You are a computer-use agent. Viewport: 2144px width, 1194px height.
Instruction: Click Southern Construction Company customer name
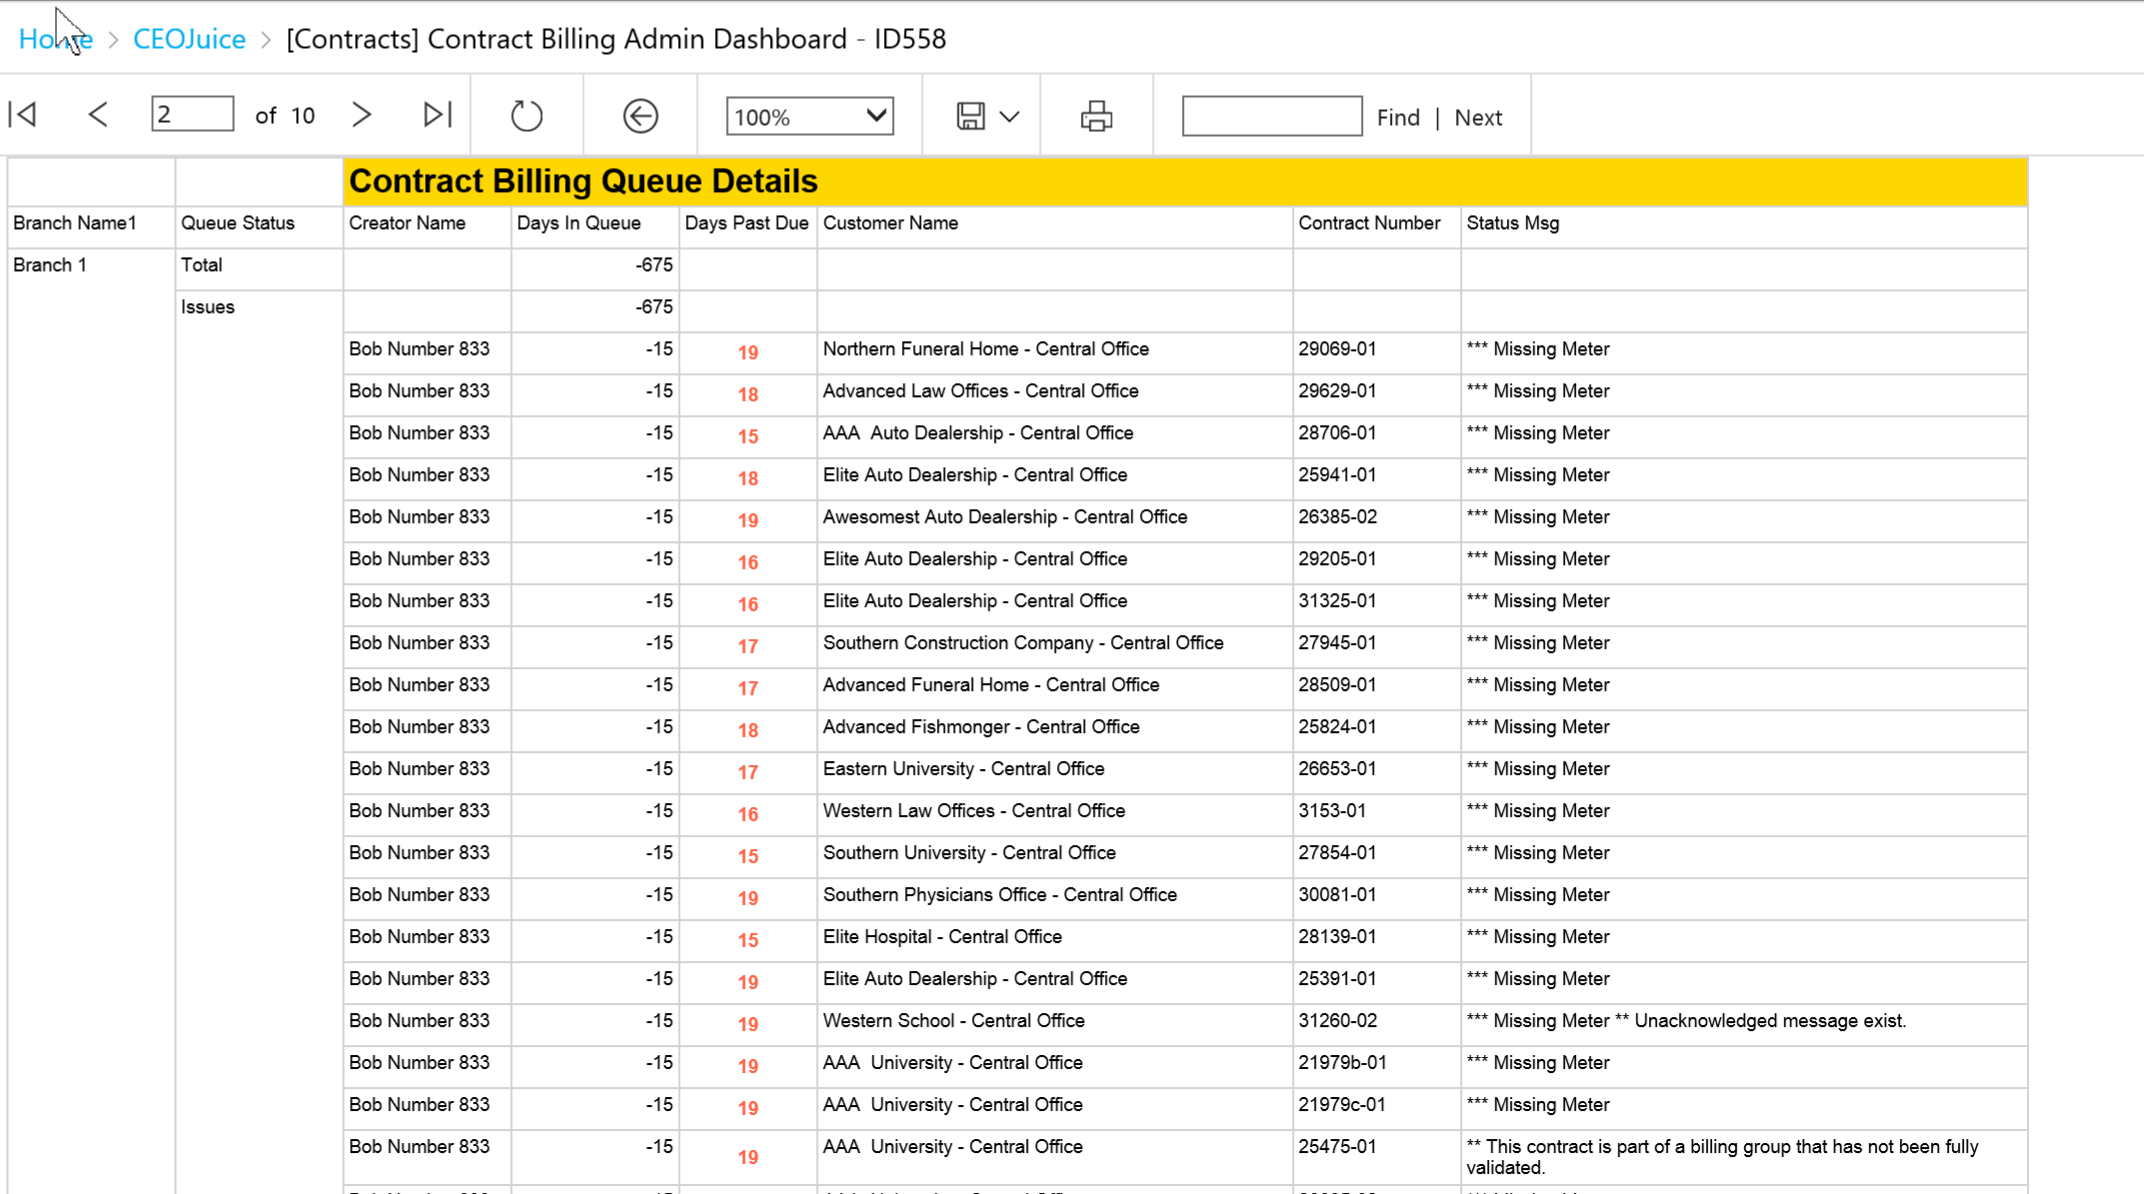1023,643
